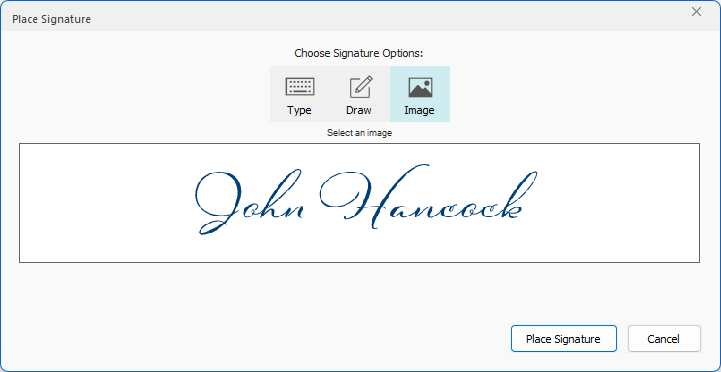The image size is (721, 372).
Task: Select the keyboard icon for Type signature
Action: point(300,86)
